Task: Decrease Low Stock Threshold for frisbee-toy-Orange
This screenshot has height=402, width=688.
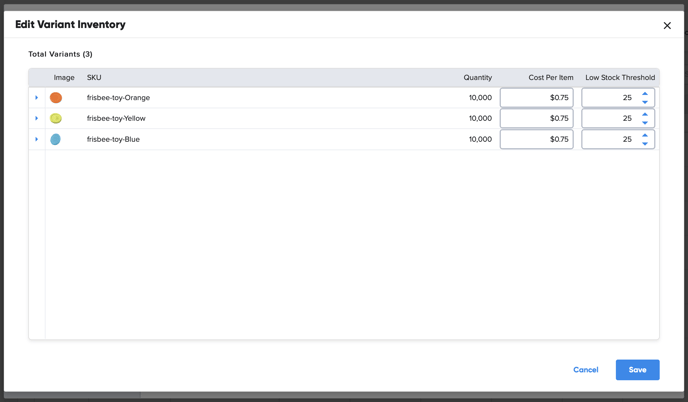Action: tap(645, 102)
